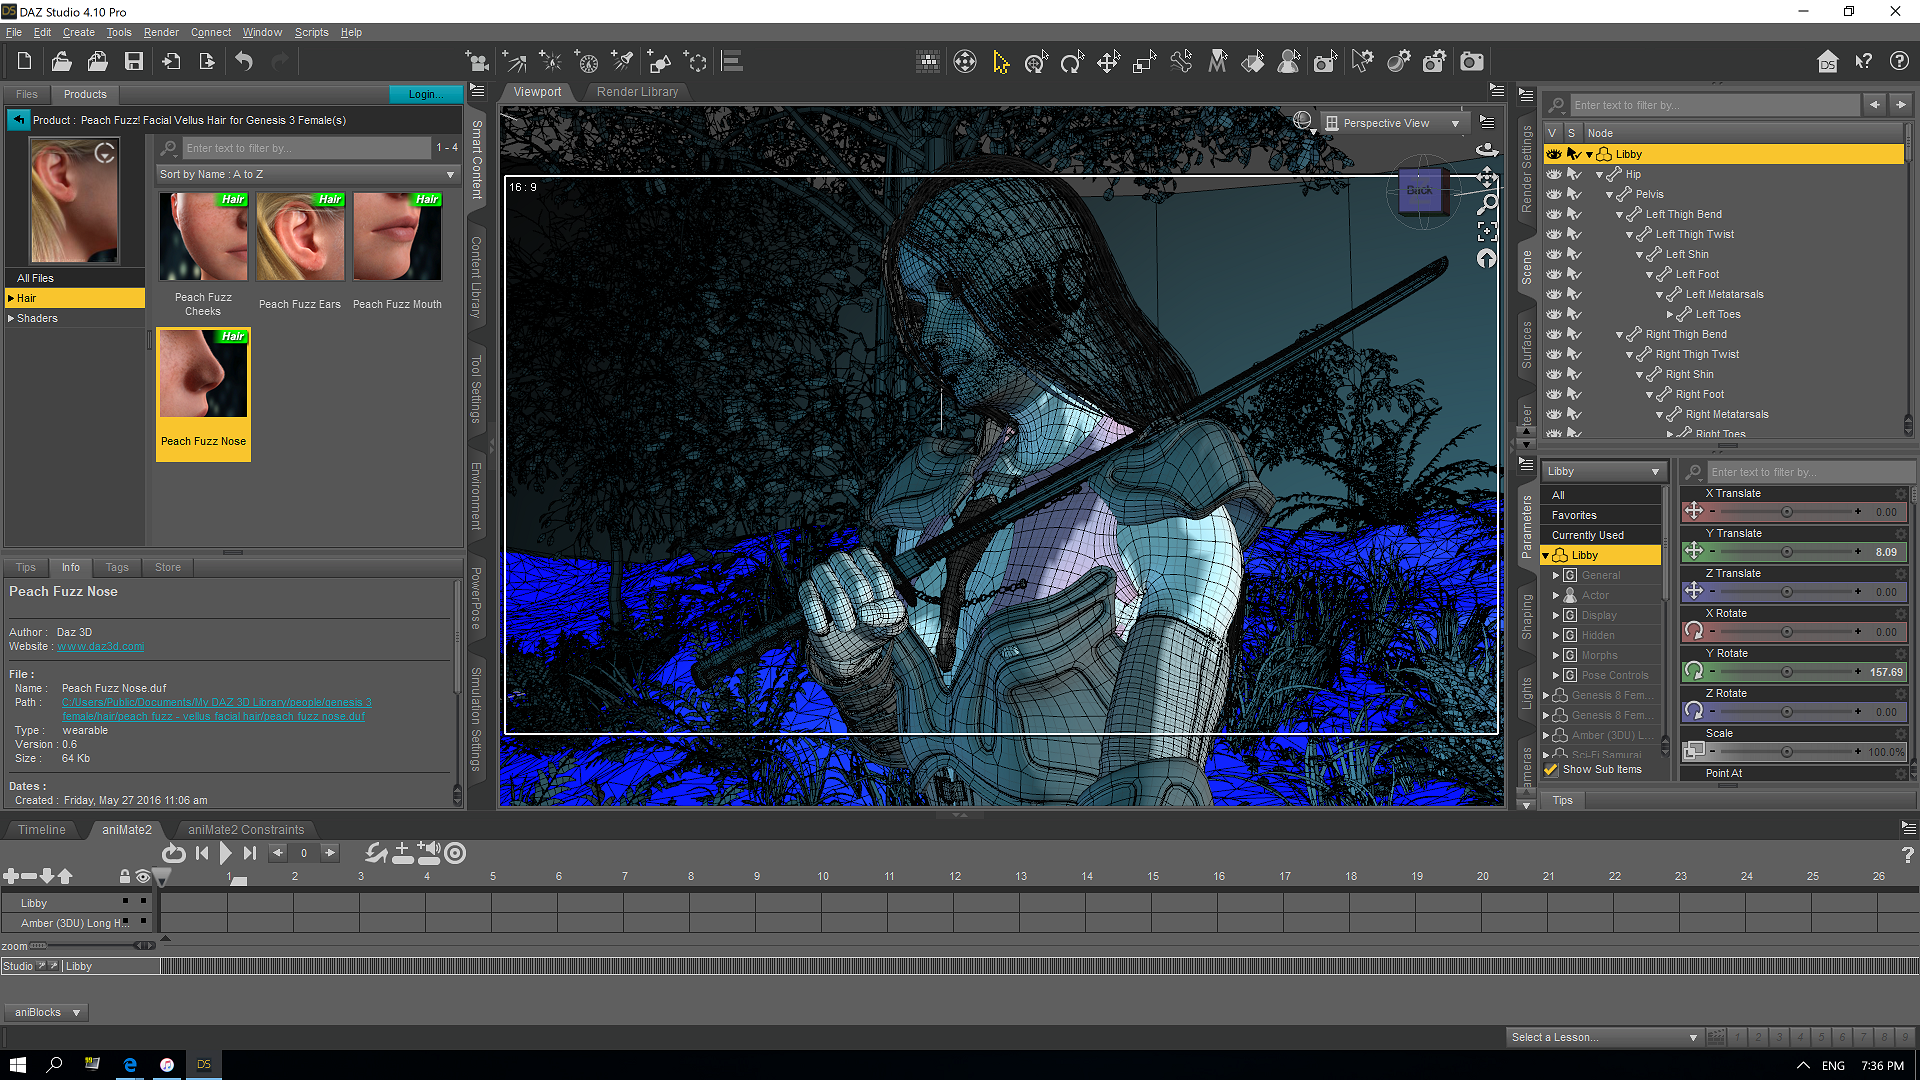Viewport: 1920px width, 1080px height.
Task: Click aniMate2 go to start button
Action: coord(202,853)
